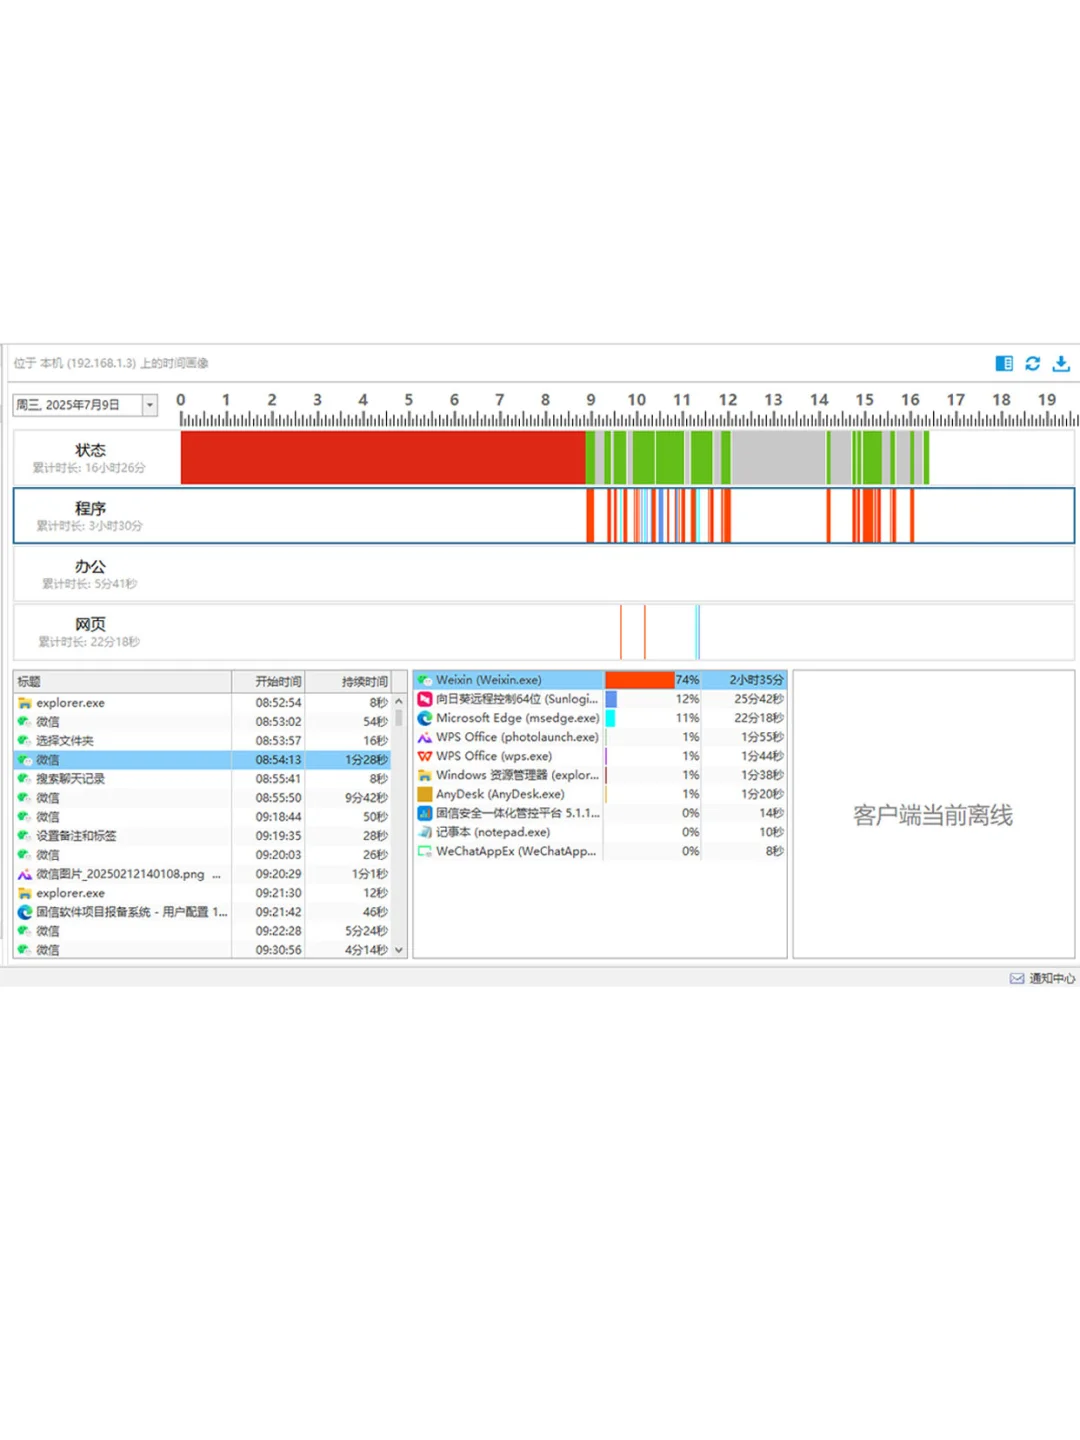
Task: Click the wide gray segment in 状态 timeline
Action: (778, 457)
